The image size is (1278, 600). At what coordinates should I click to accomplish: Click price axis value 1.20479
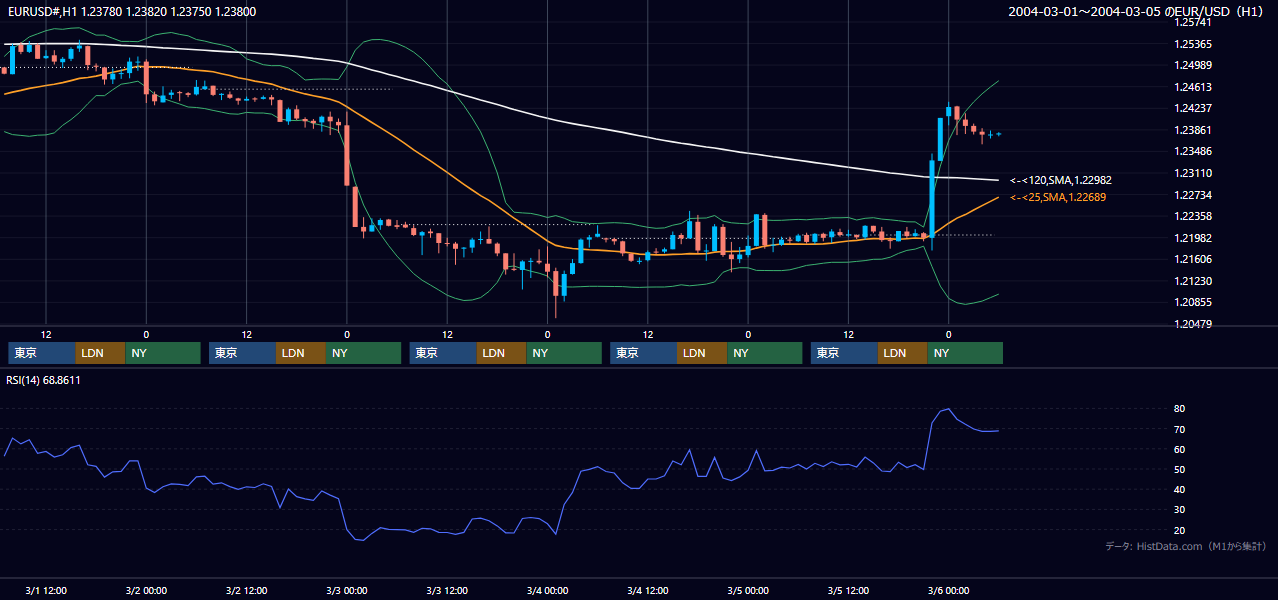point(1192,324)
